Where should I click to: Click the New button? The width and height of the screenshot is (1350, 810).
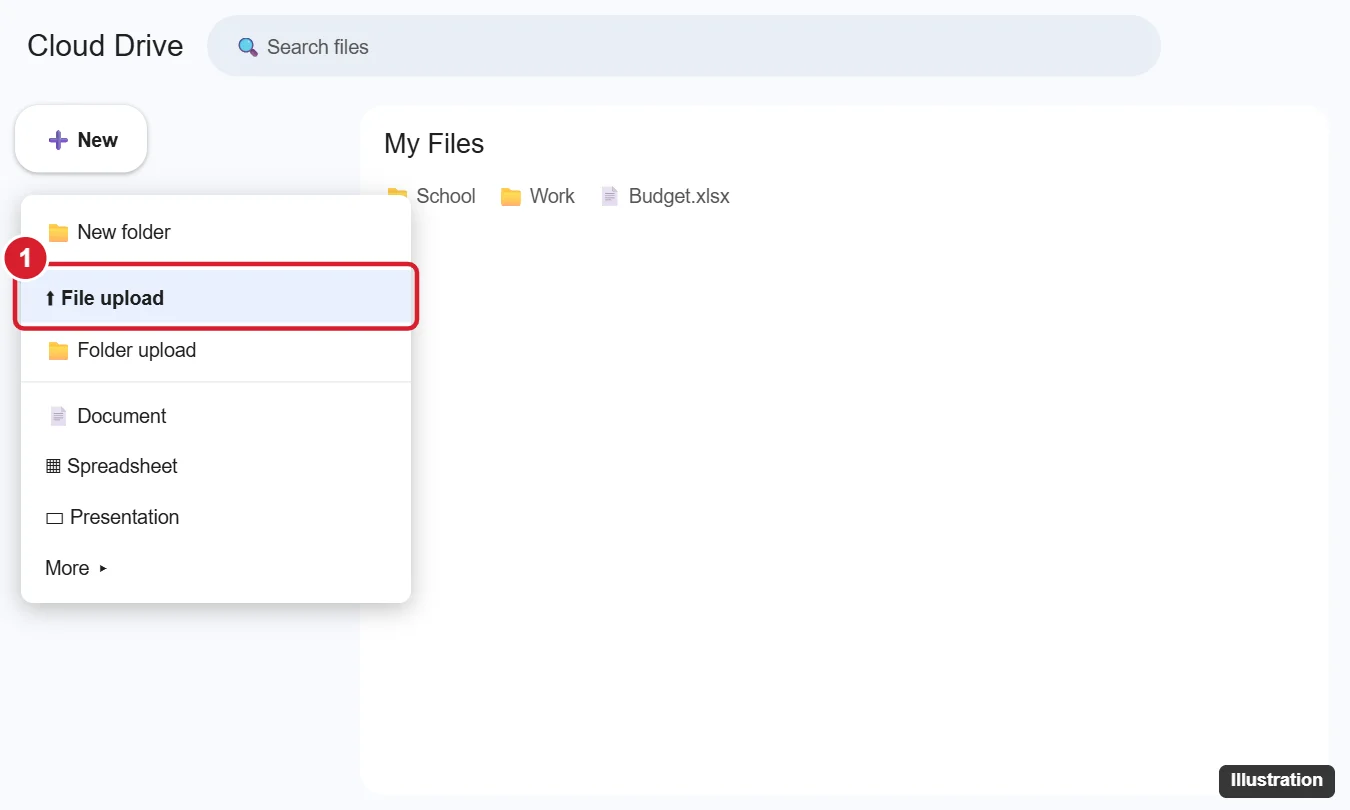coord(81,140)
